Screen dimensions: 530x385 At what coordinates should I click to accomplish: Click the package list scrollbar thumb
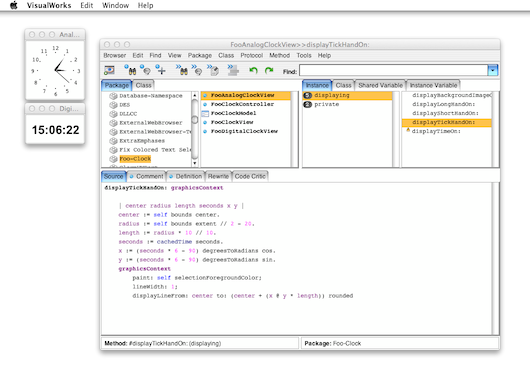195,120
